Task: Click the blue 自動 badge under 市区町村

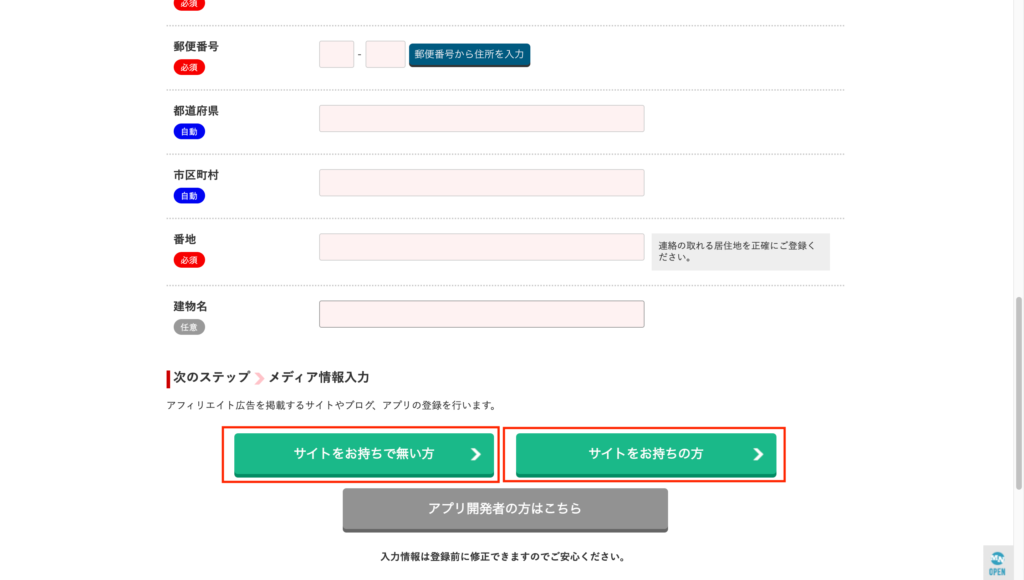Action: click(x=189, y=196)
